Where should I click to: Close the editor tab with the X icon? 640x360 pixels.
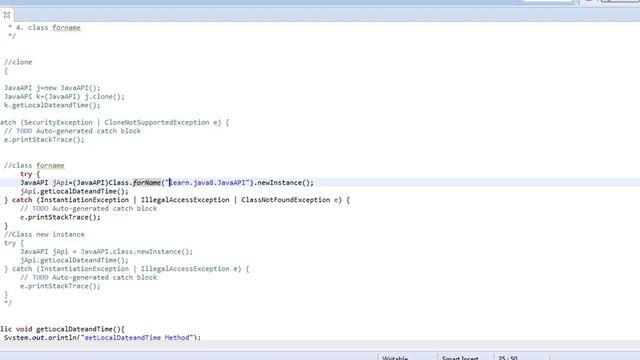coord(7,15)
